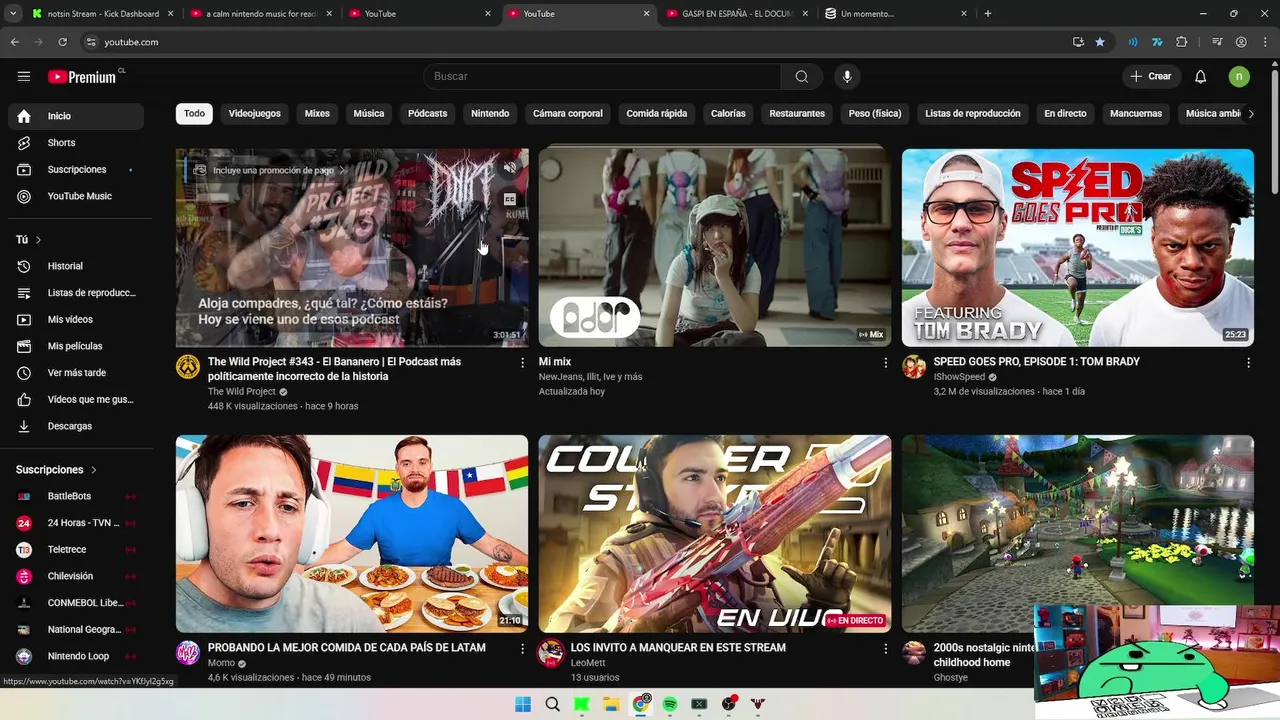Toggle subtitles on preview video

pyautogui.click(x=510, y=199)
